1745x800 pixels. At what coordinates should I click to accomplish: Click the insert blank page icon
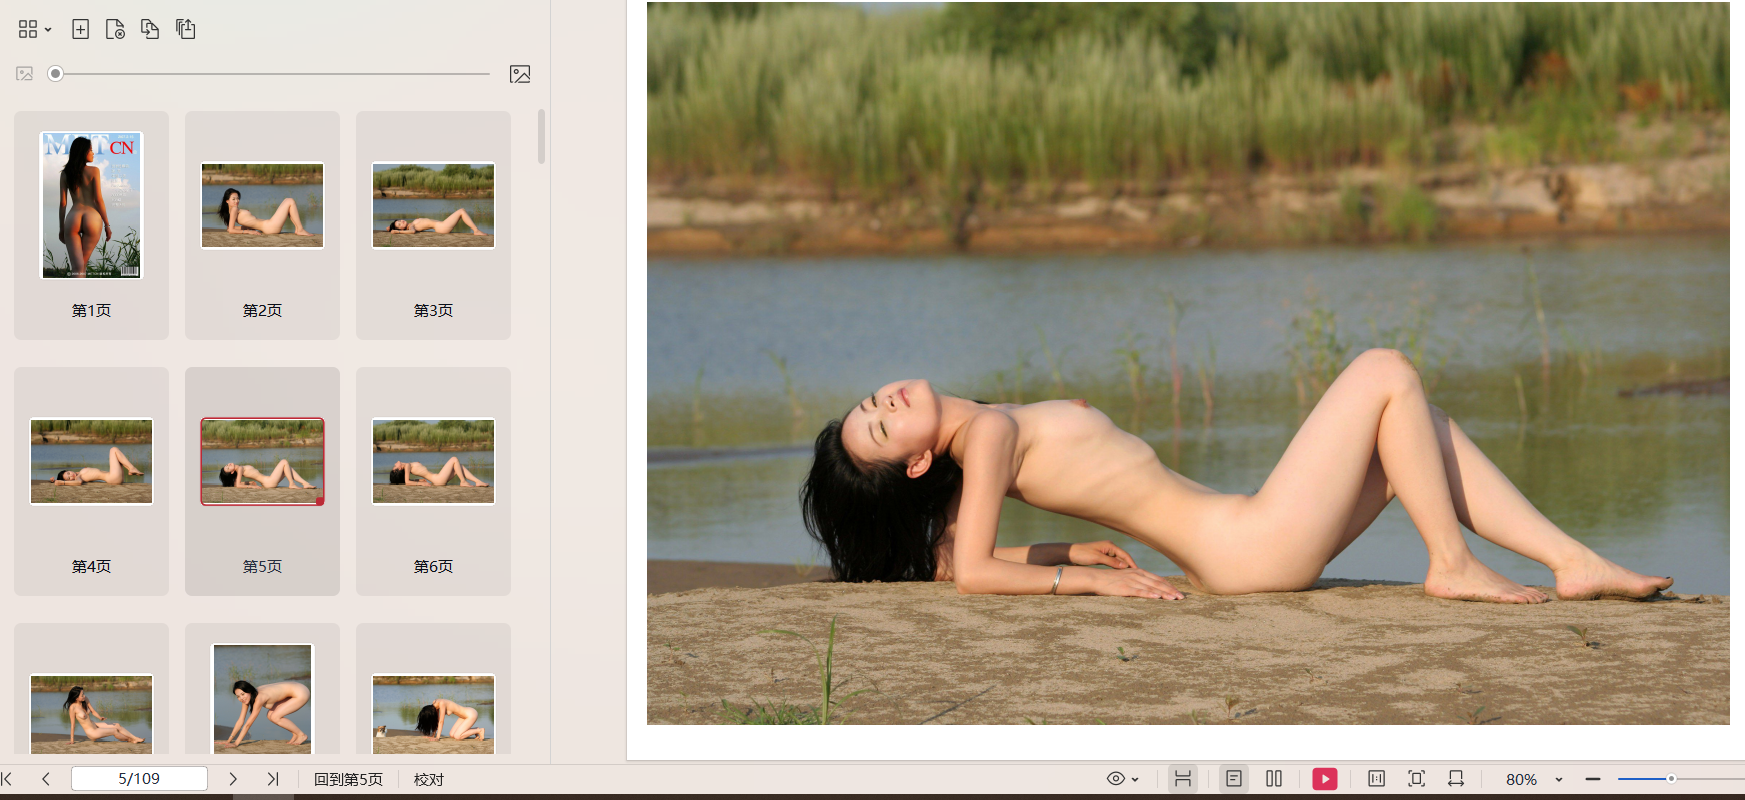coord(81,29)
